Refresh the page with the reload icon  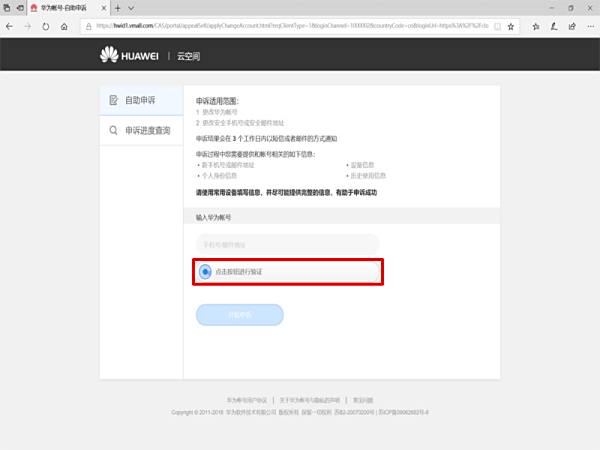(46, 26)
